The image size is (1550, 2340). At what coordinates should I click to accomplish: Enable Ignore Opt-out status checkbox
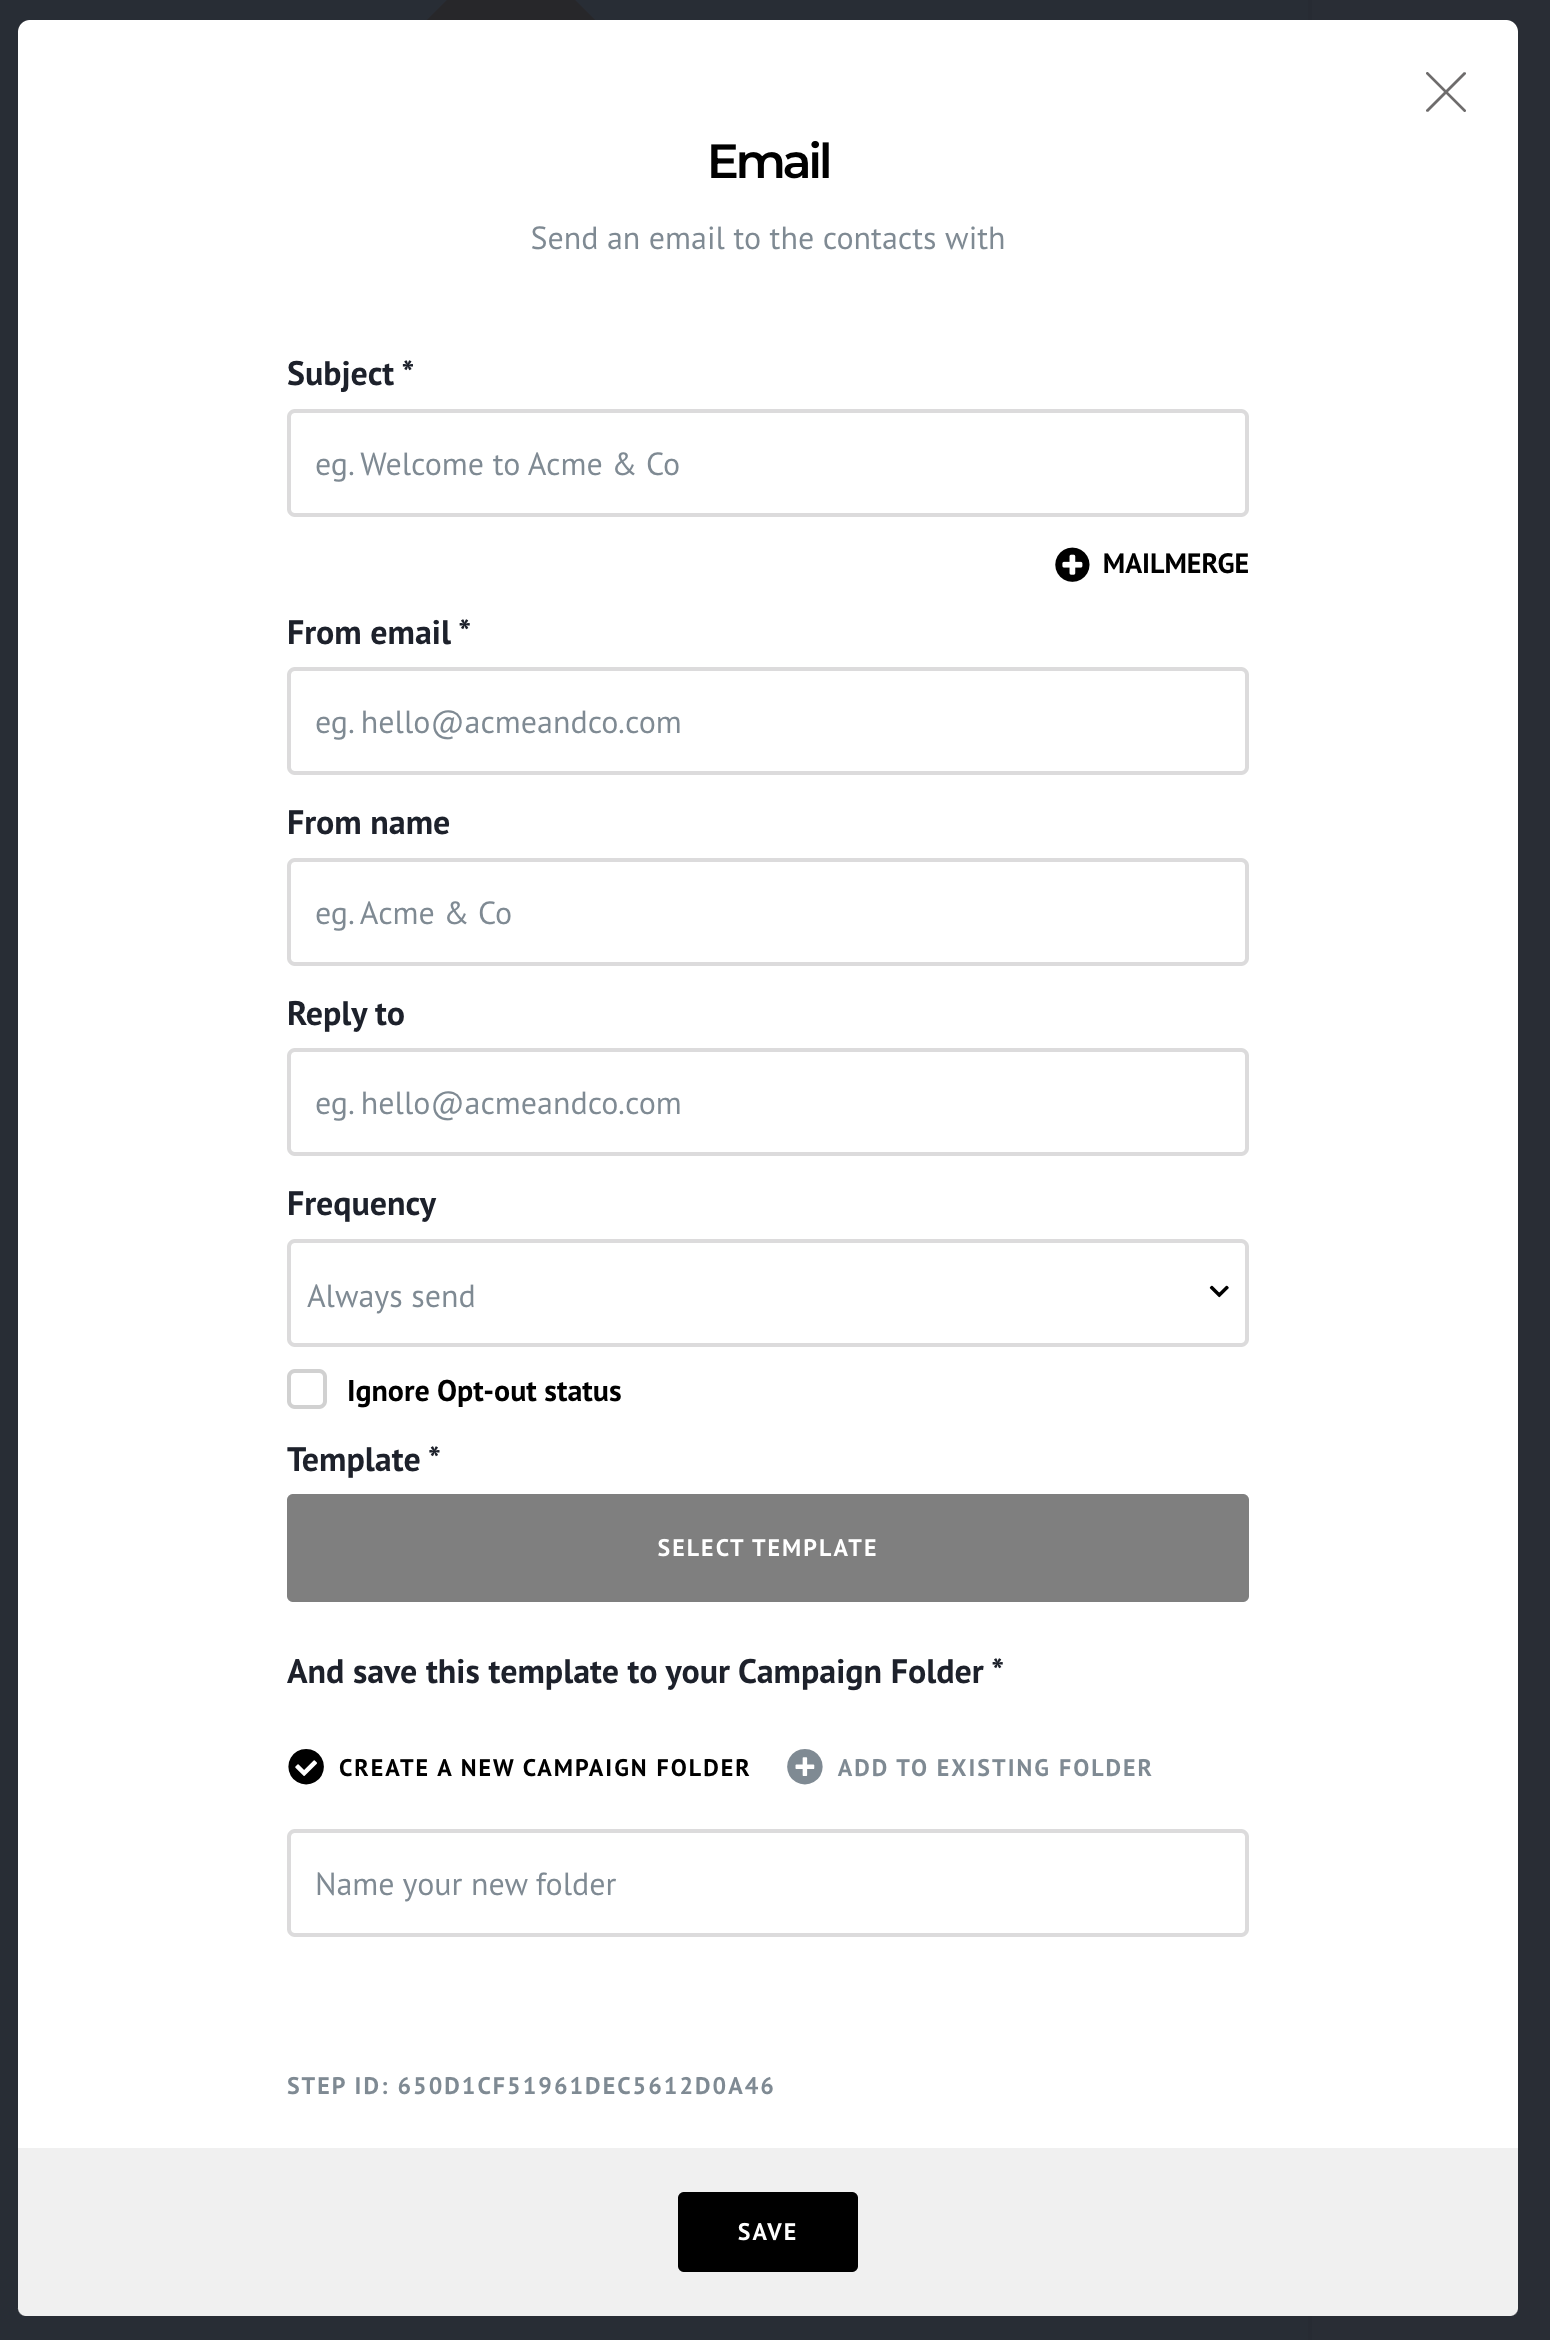coord(307,1390)
